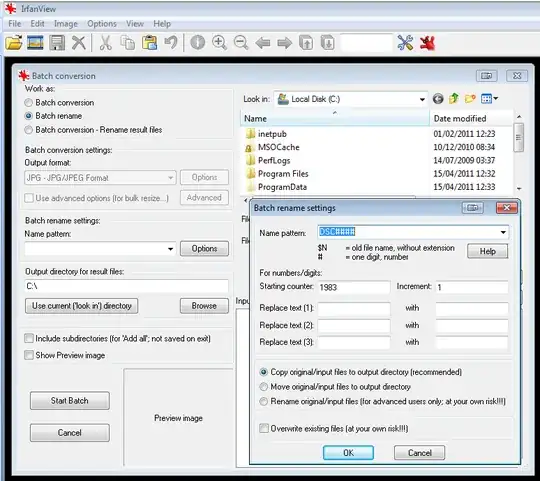Open the Options menu
Screen dimensions: 540x481
pos(102,24)
